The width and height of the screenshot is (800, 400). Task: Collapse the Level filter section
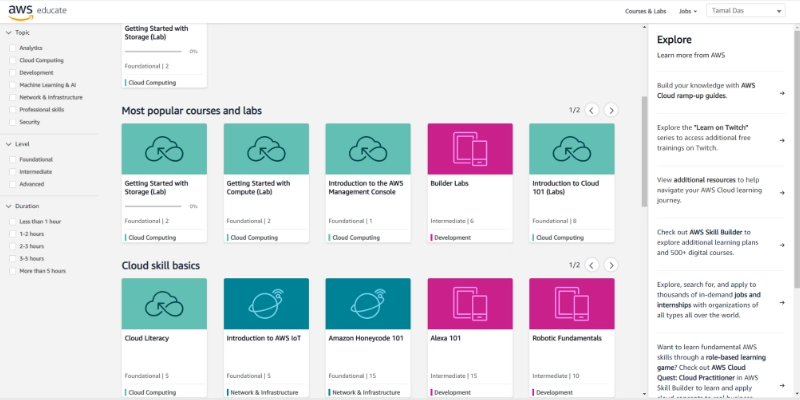(9, 144)
